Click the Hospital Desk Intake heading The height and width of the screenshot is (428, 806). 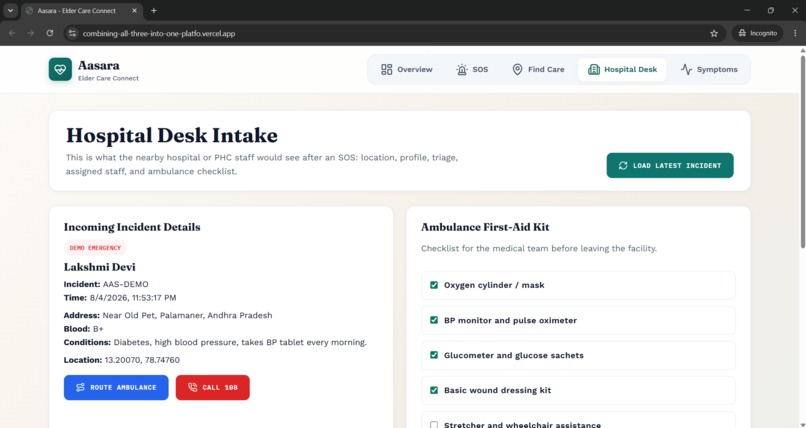tap(172, 136)
